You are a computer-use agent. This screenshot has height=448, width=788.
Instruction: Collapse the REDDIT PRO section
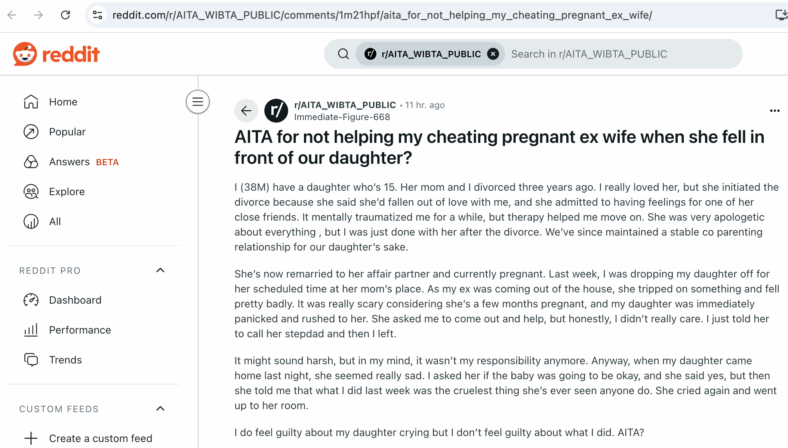[160, 271]
